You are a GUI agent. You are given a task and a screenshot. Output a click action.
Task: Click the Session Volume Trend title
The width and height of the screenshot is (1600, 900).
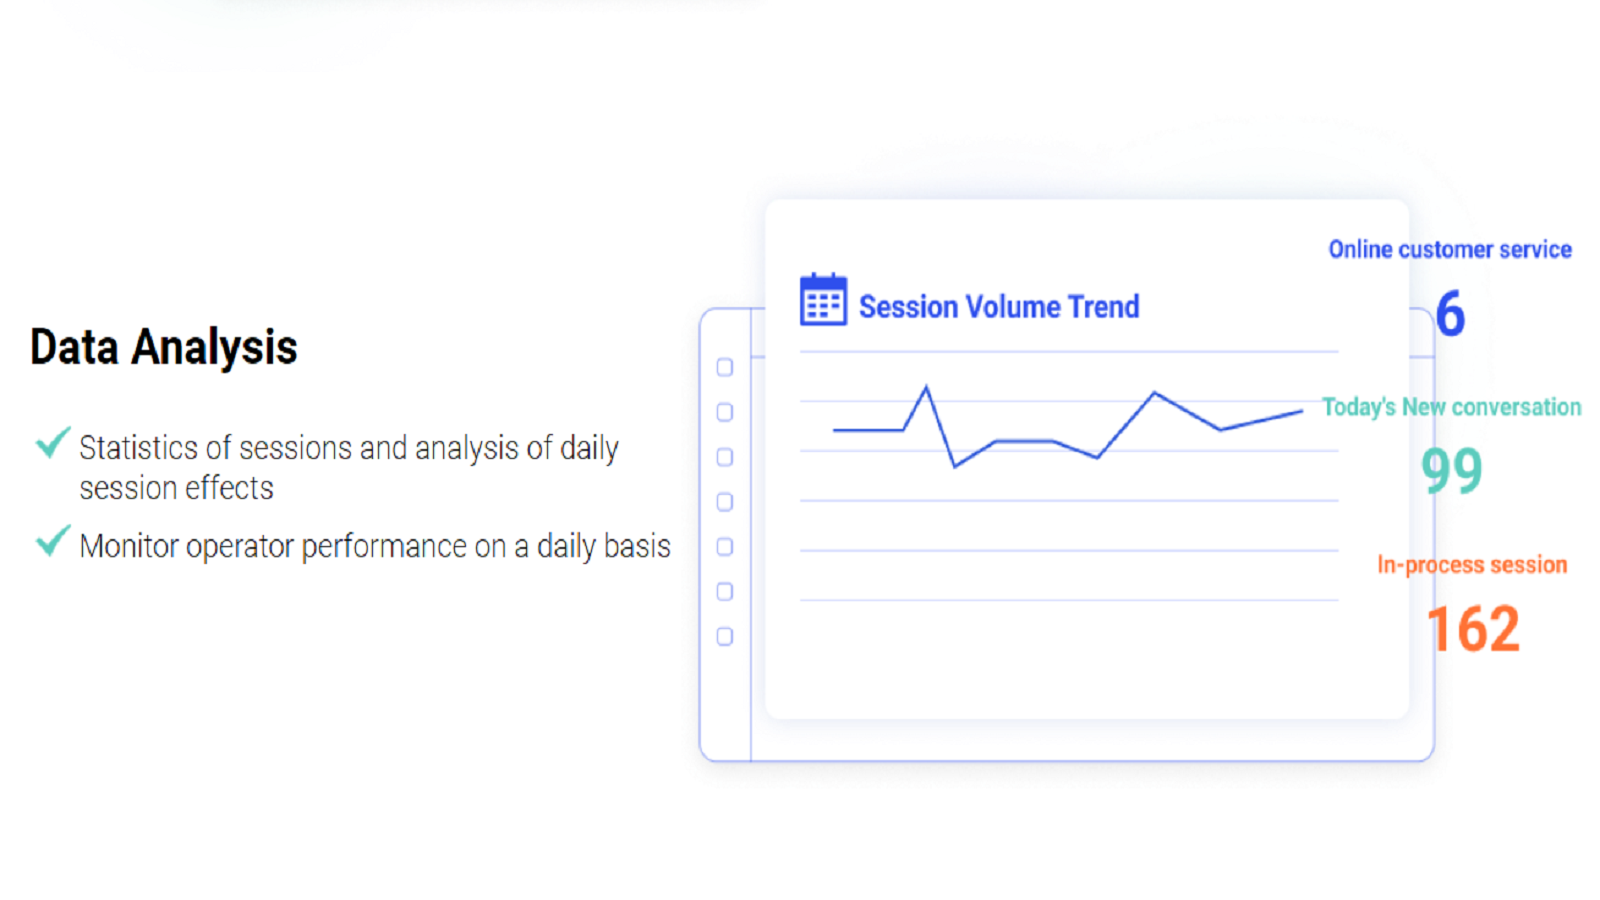click(999, 307)
